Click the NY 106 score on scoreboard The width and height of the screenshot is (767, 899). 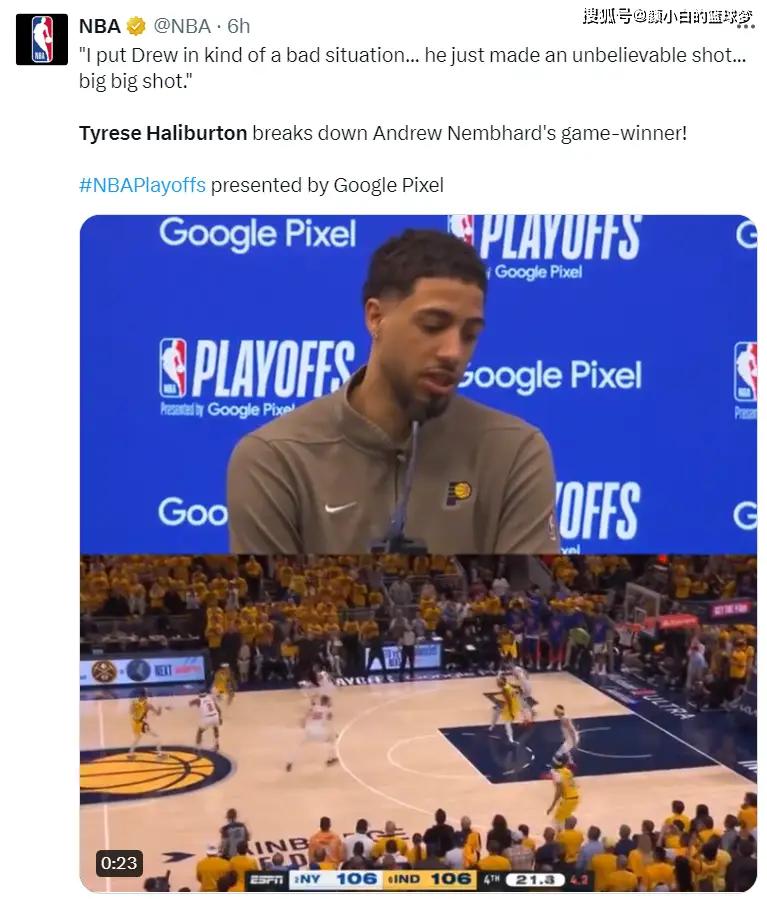[x=334, y=880]
